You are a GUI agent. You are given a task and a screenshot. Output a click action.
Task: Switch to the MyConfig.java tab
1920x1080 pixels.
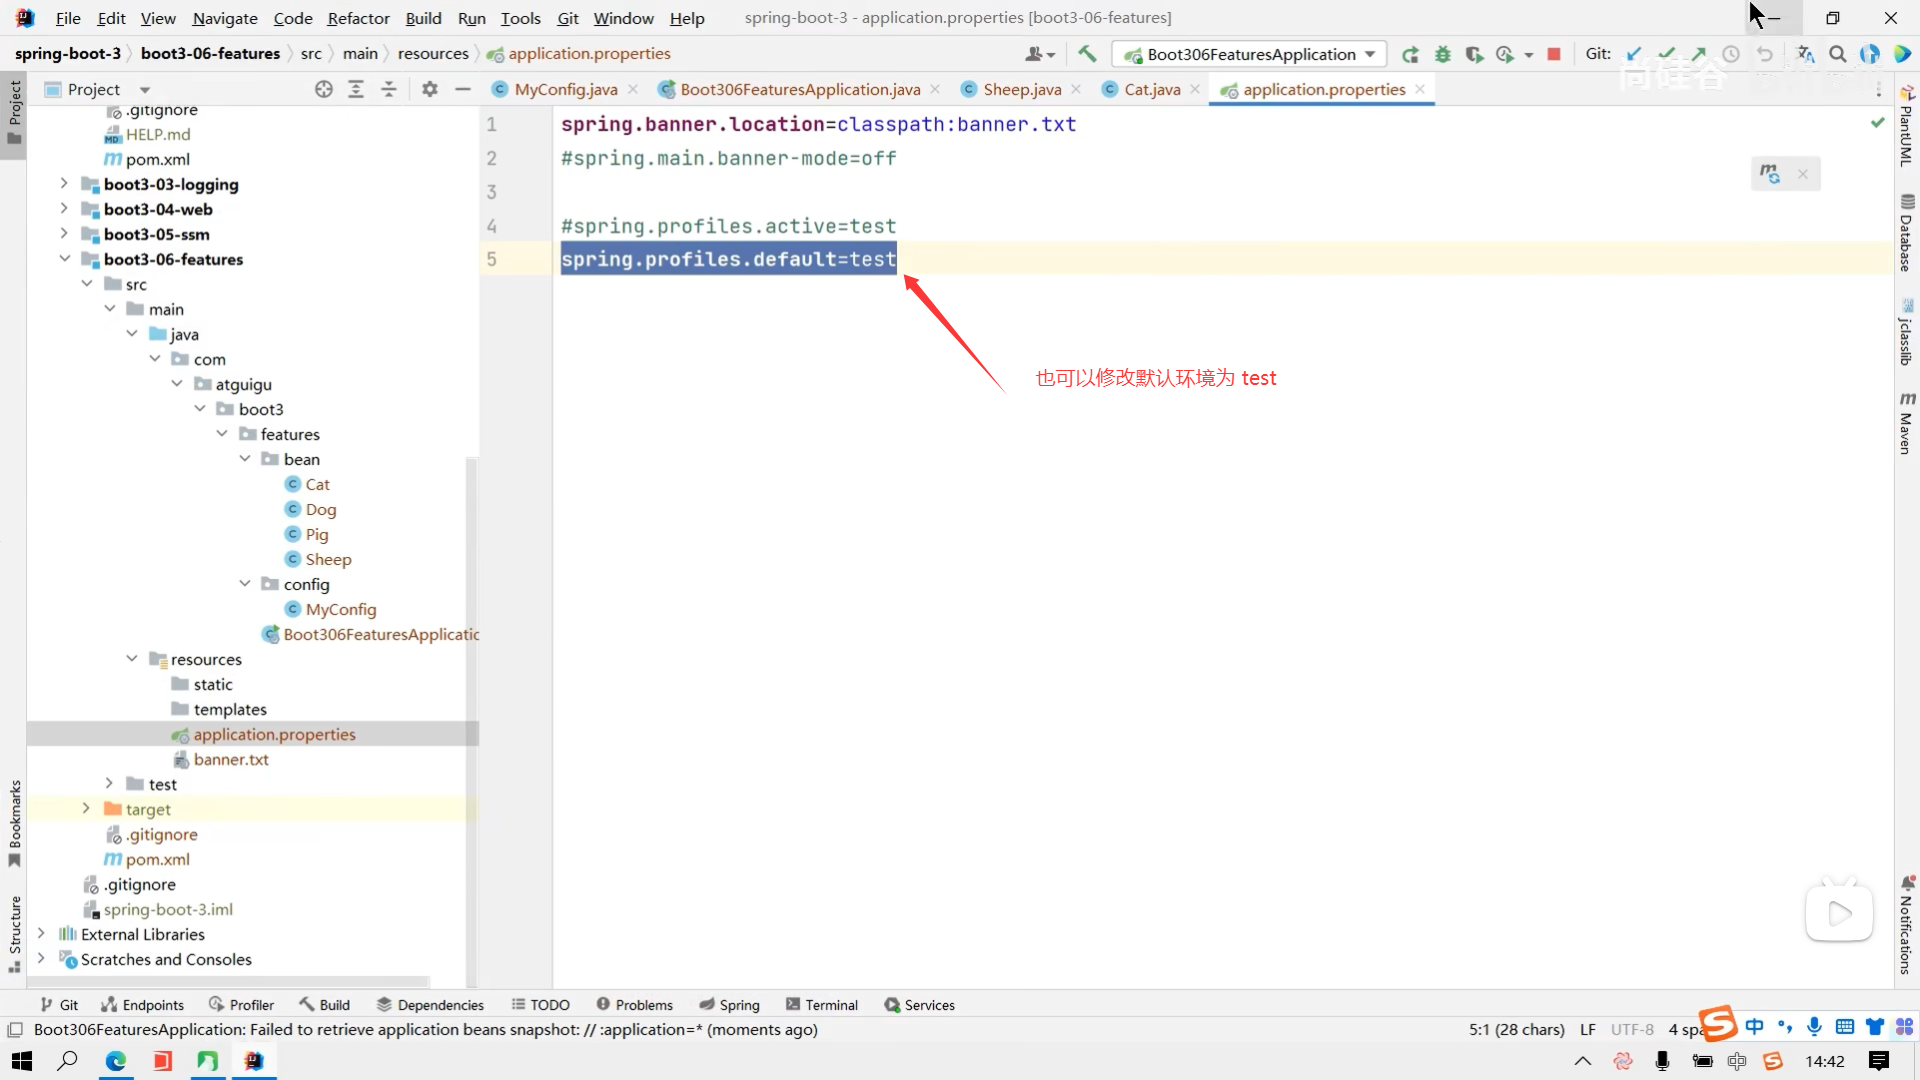[565, 89]
